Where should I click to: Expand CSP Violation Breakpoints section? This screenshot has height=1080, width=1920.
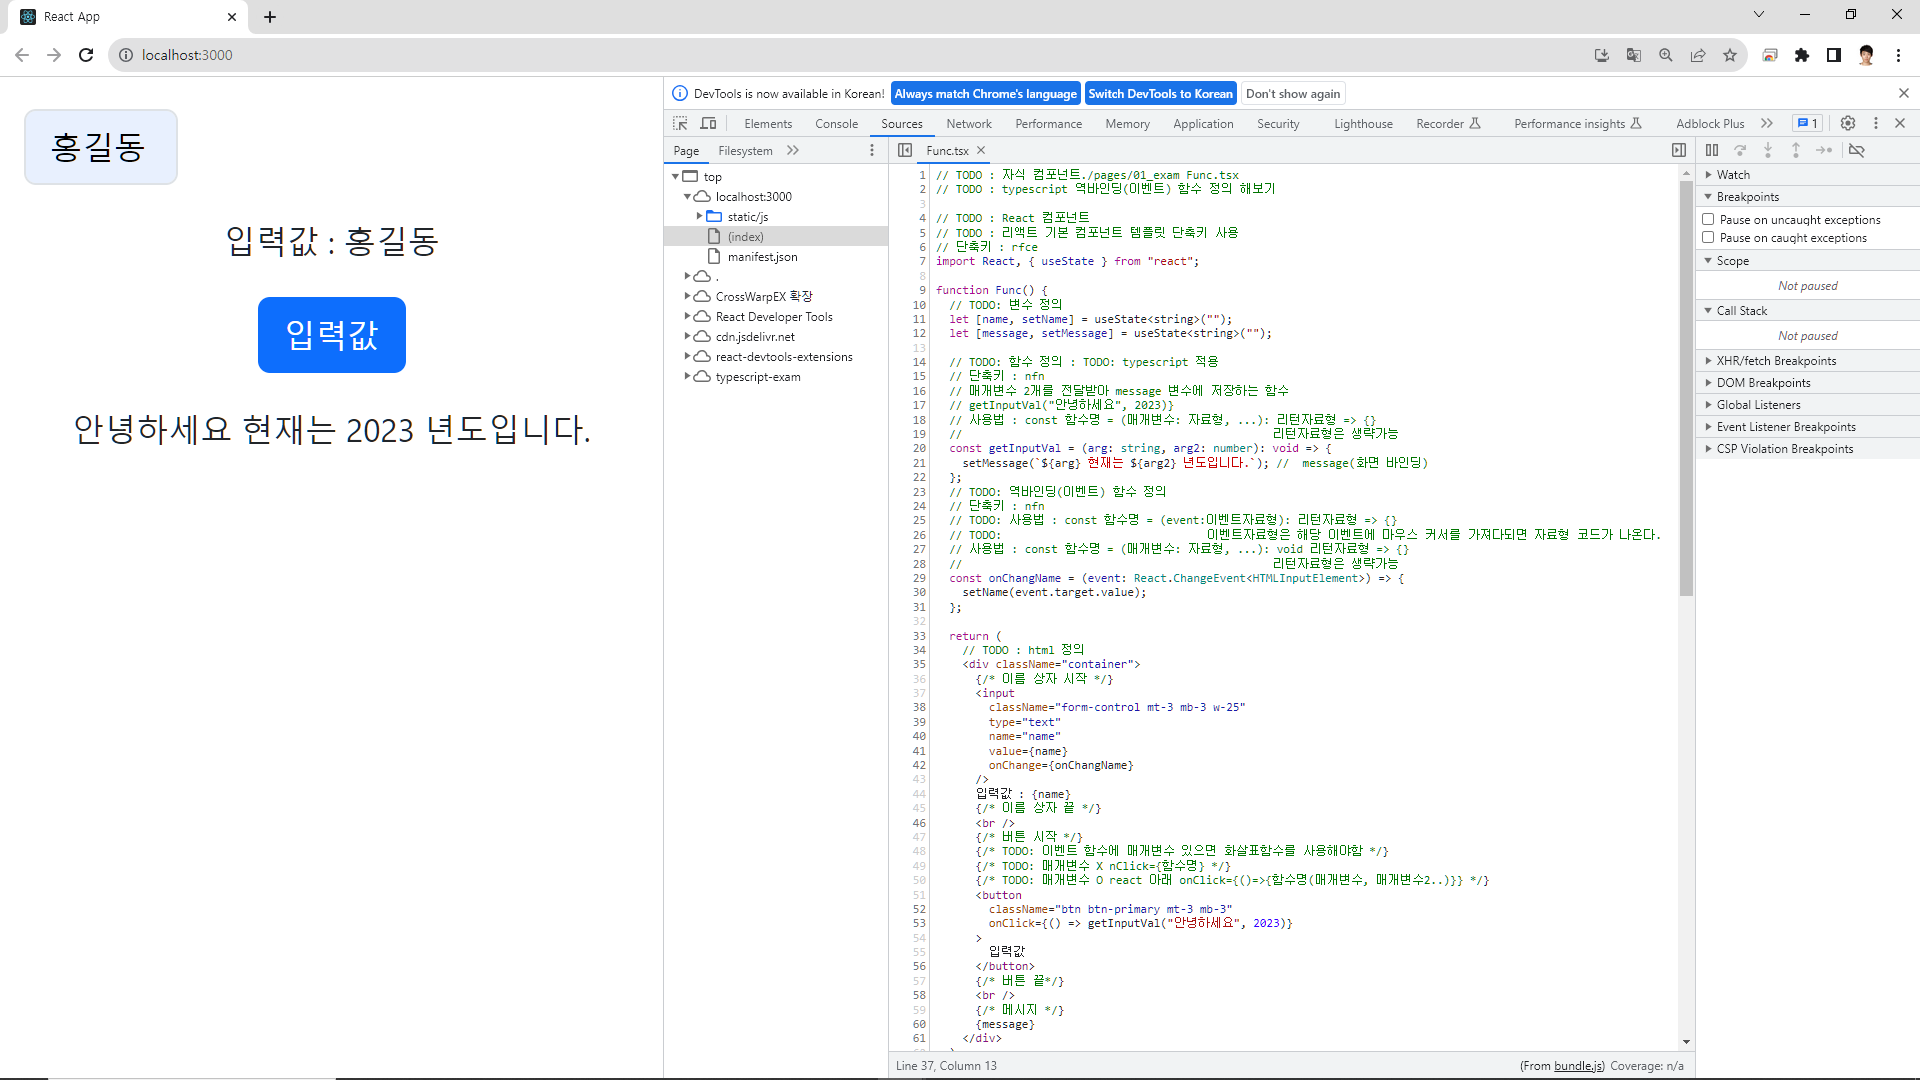pyautogui.click(x=1807, y=448)
